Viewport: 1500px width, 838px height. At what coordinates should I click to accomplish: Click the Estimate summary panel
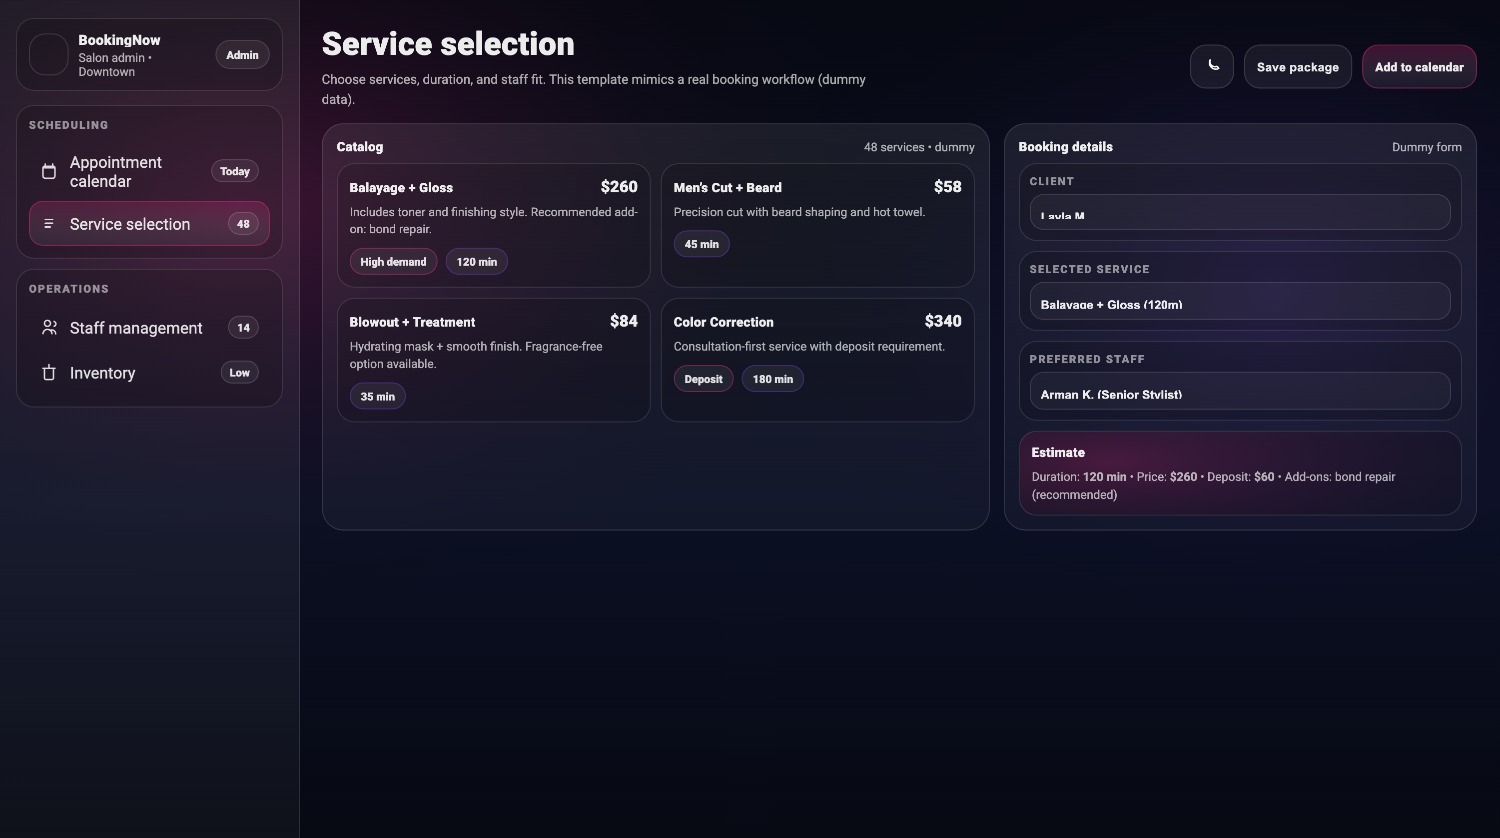[1239, 472]
